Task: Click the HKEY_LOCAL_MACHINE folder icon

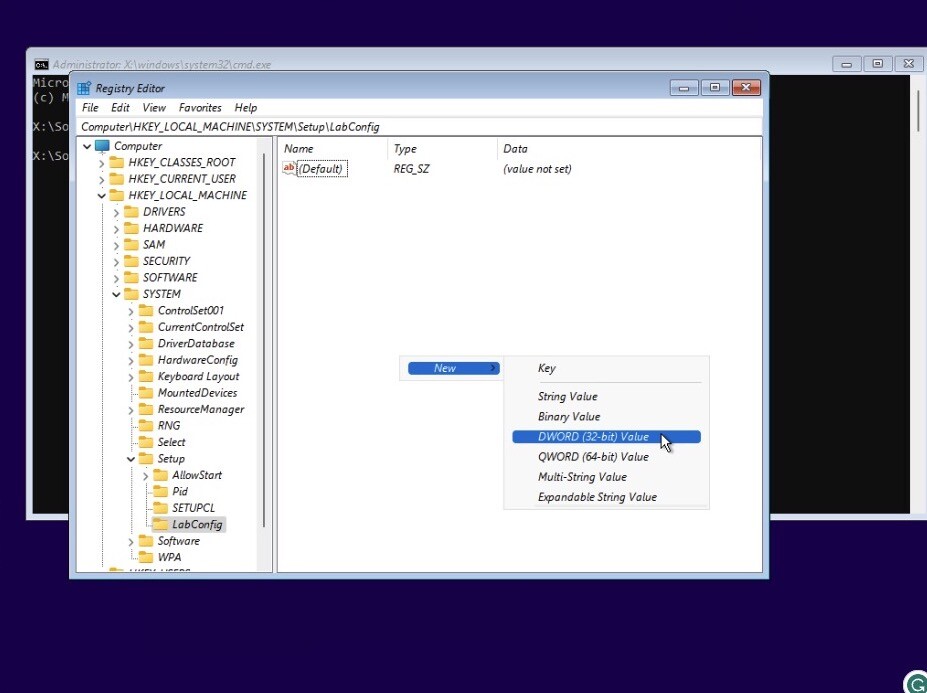Action: (117, 196)
